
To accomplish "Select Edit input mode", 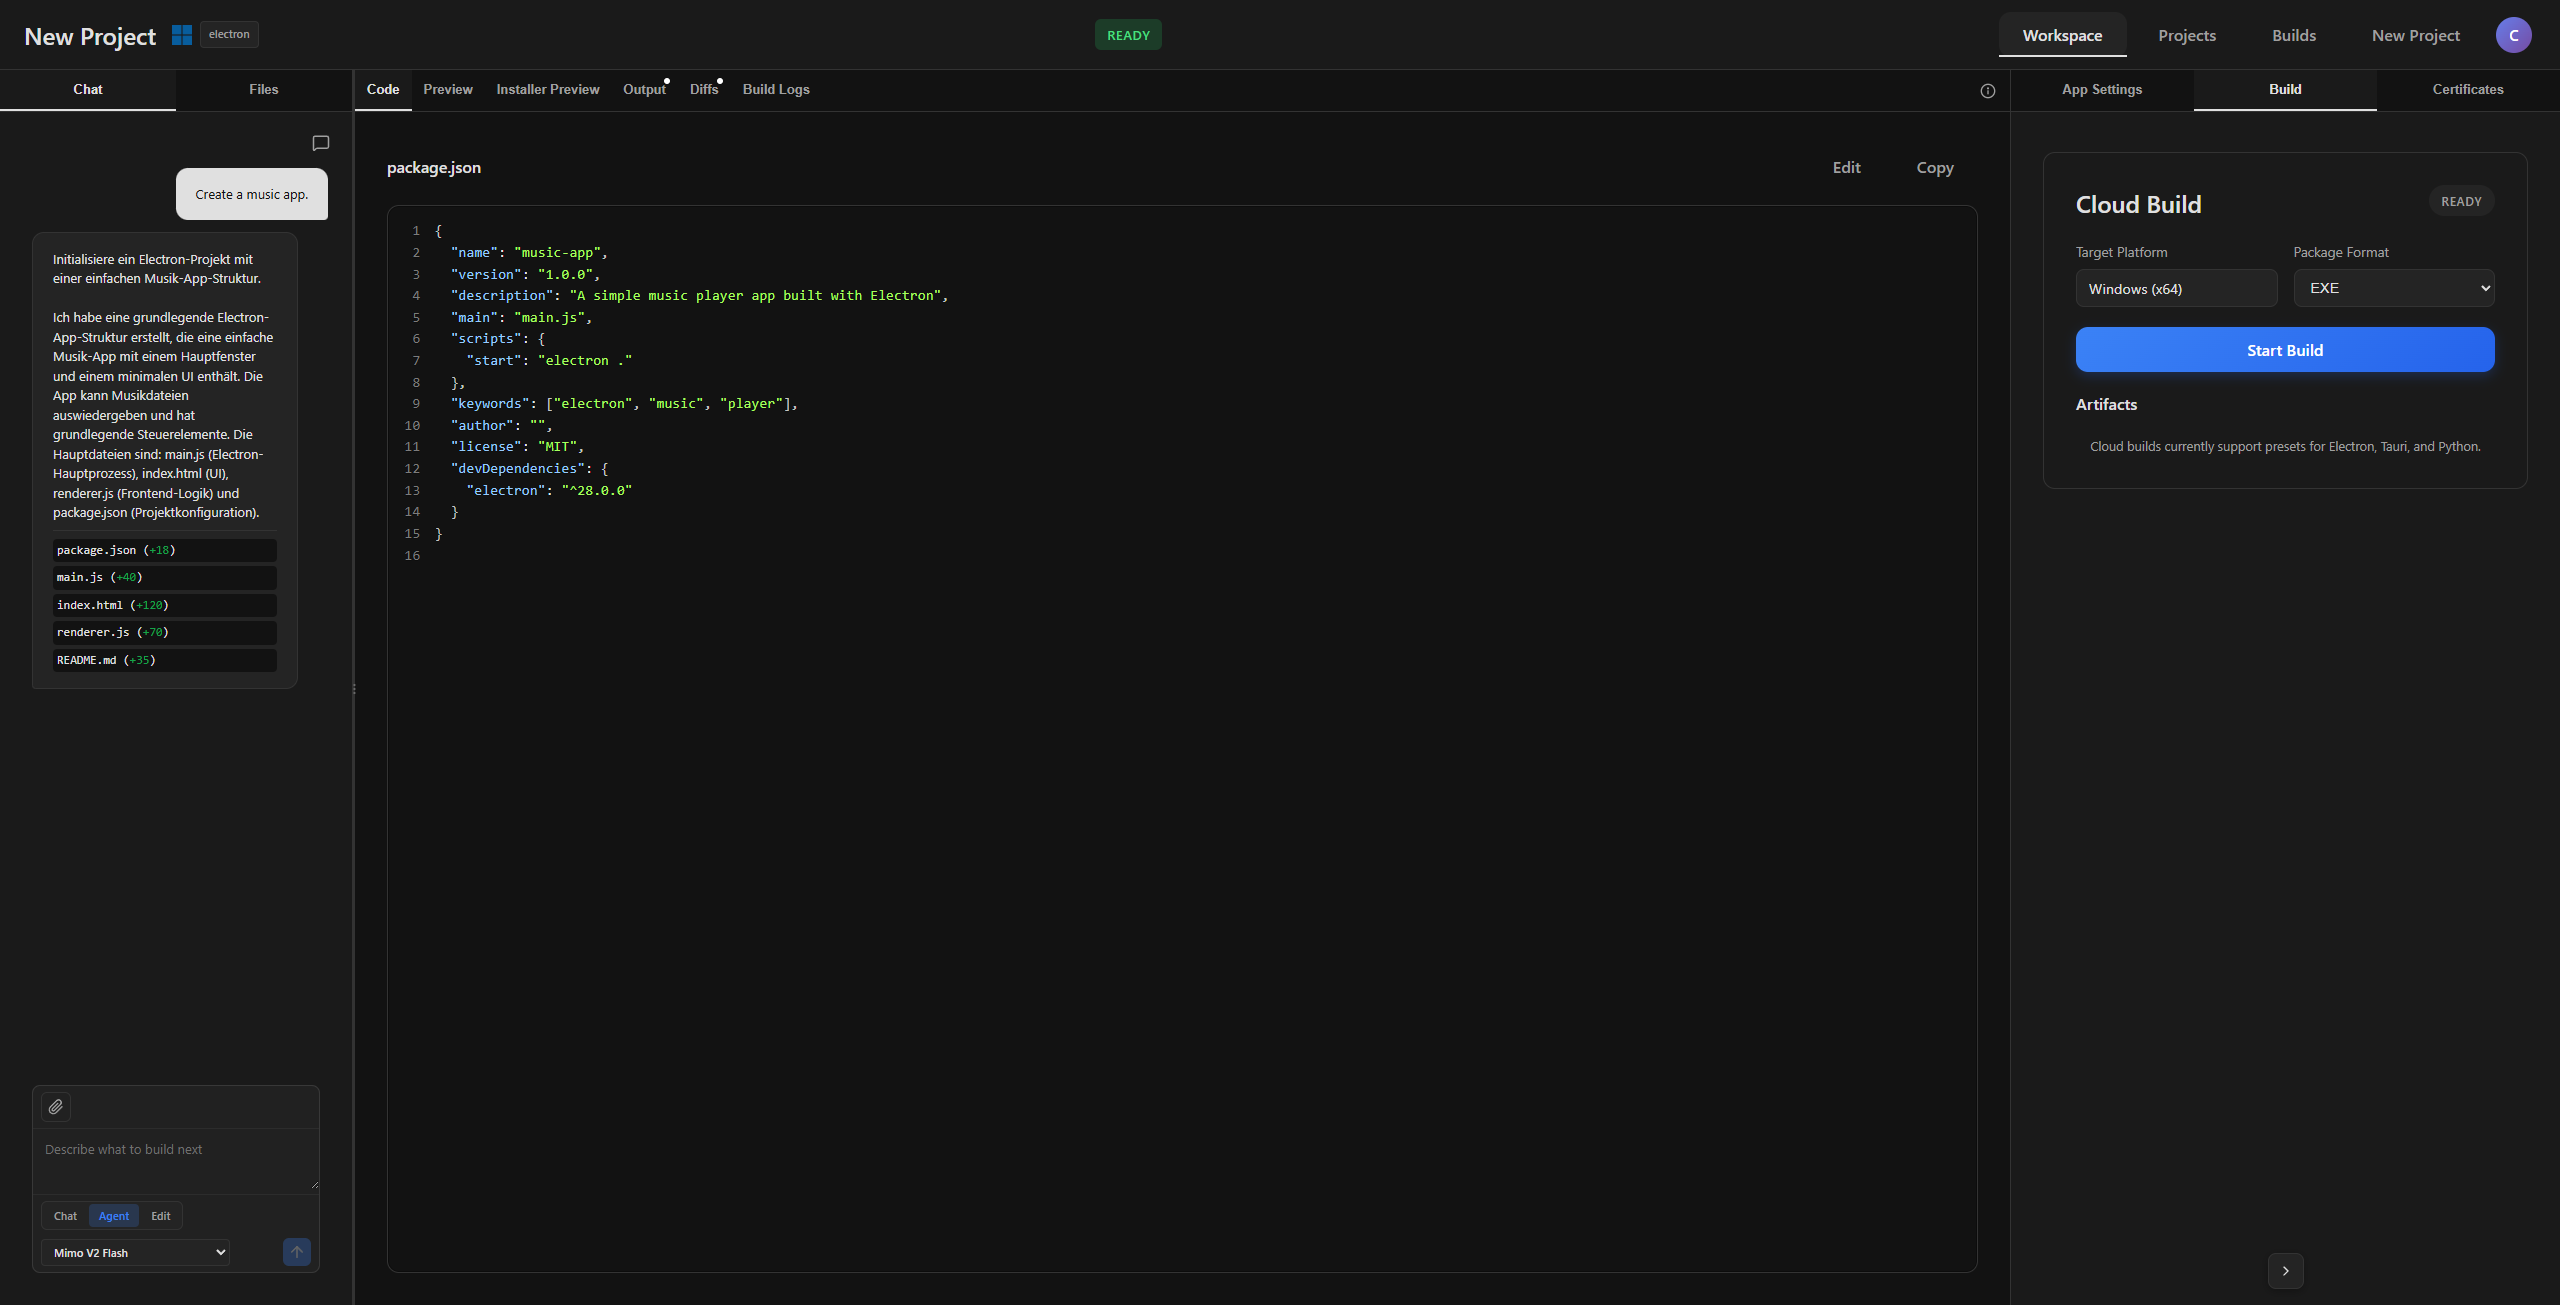I will coord(161,1216).
